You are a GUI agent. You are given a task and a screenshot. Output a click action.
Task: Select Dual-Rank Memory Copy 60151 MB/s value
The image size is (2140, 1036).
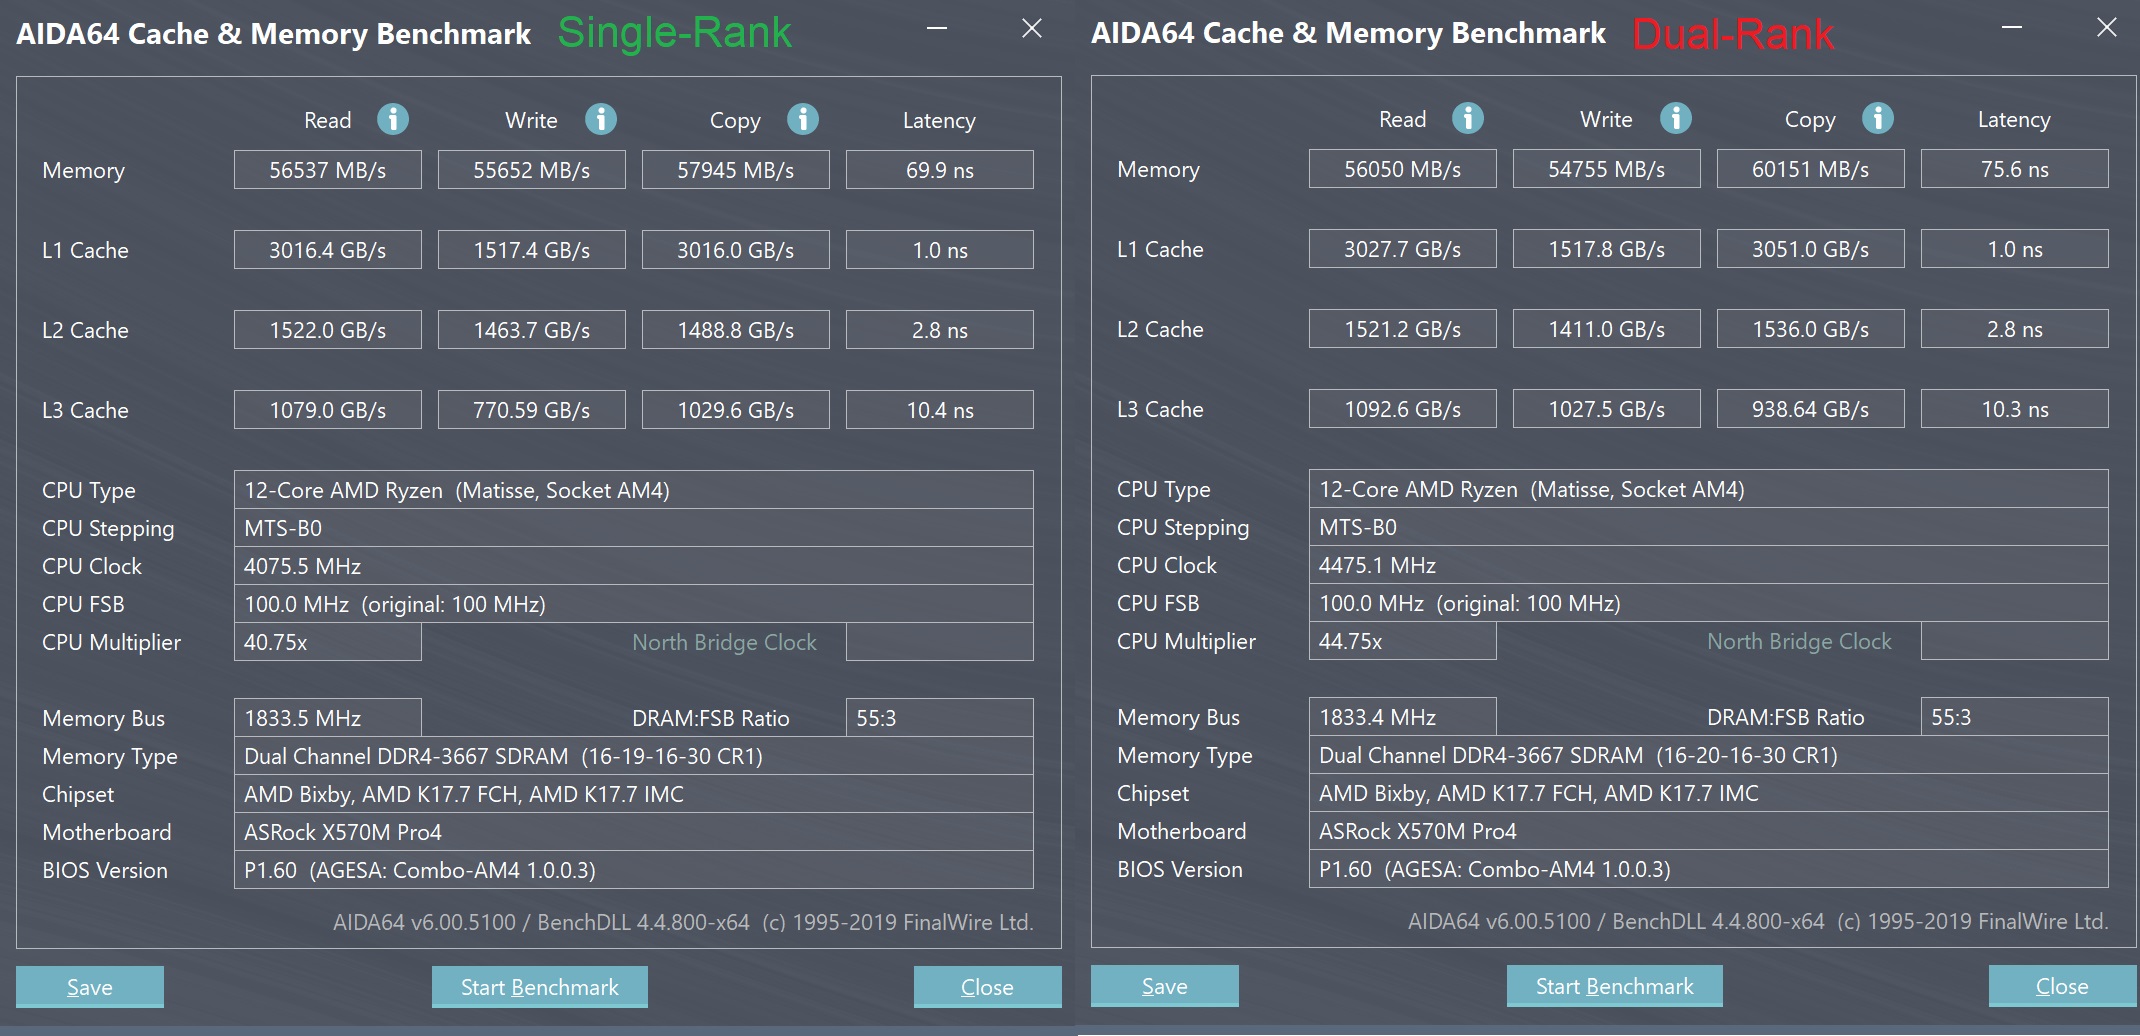tap(1811, 169)
